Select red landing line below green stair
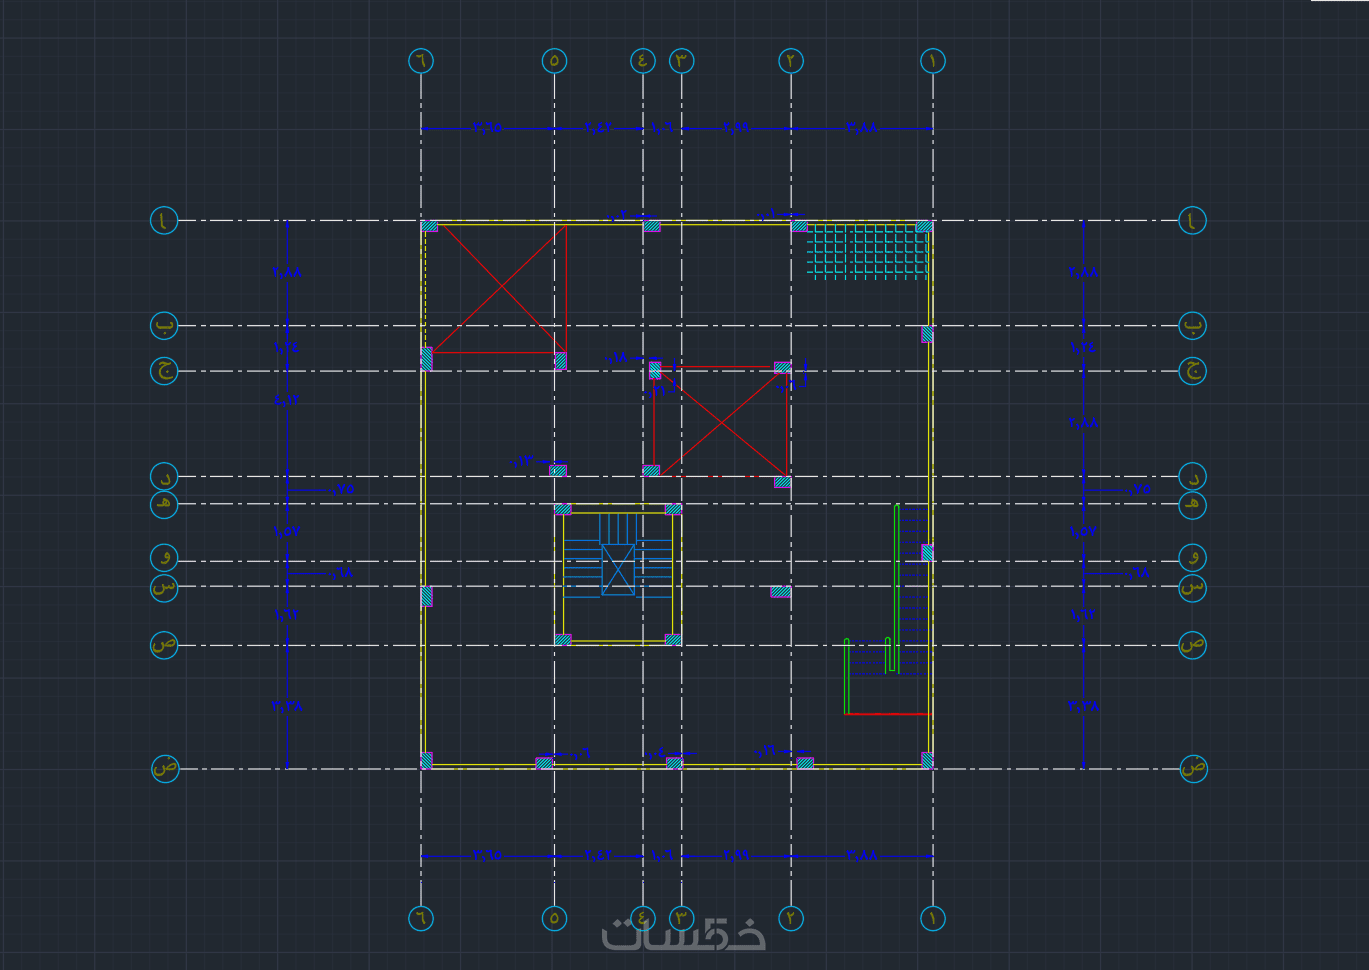The image size is (1369, 970). tap(888, 714)
